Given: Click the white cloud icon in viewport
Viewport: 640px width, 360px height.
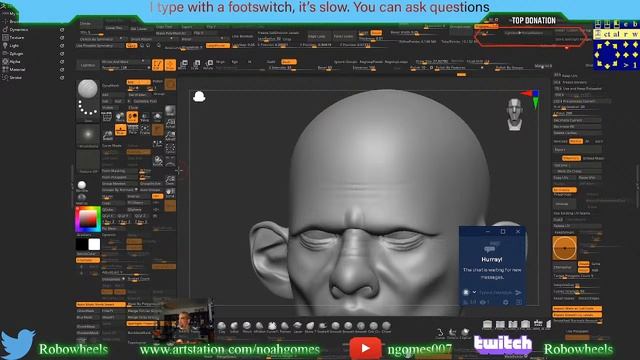Looking at the screenshot, I should [x=199, y=96].
